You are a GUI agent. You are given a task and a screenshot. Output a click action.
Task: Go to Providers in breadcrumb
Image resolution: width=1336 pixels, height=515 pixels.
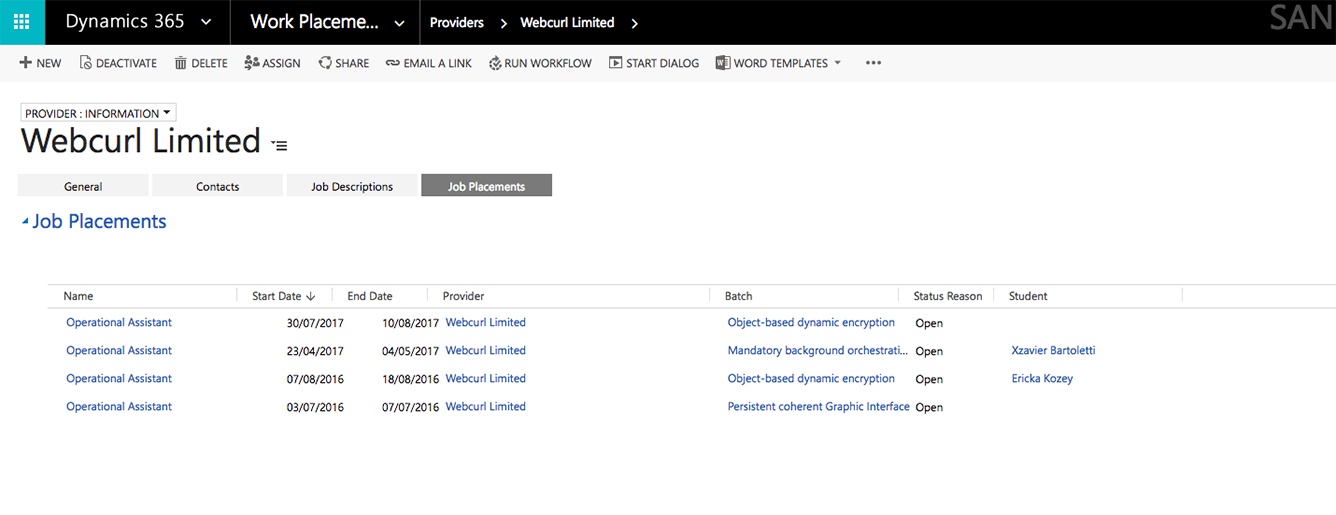[457, 22]
